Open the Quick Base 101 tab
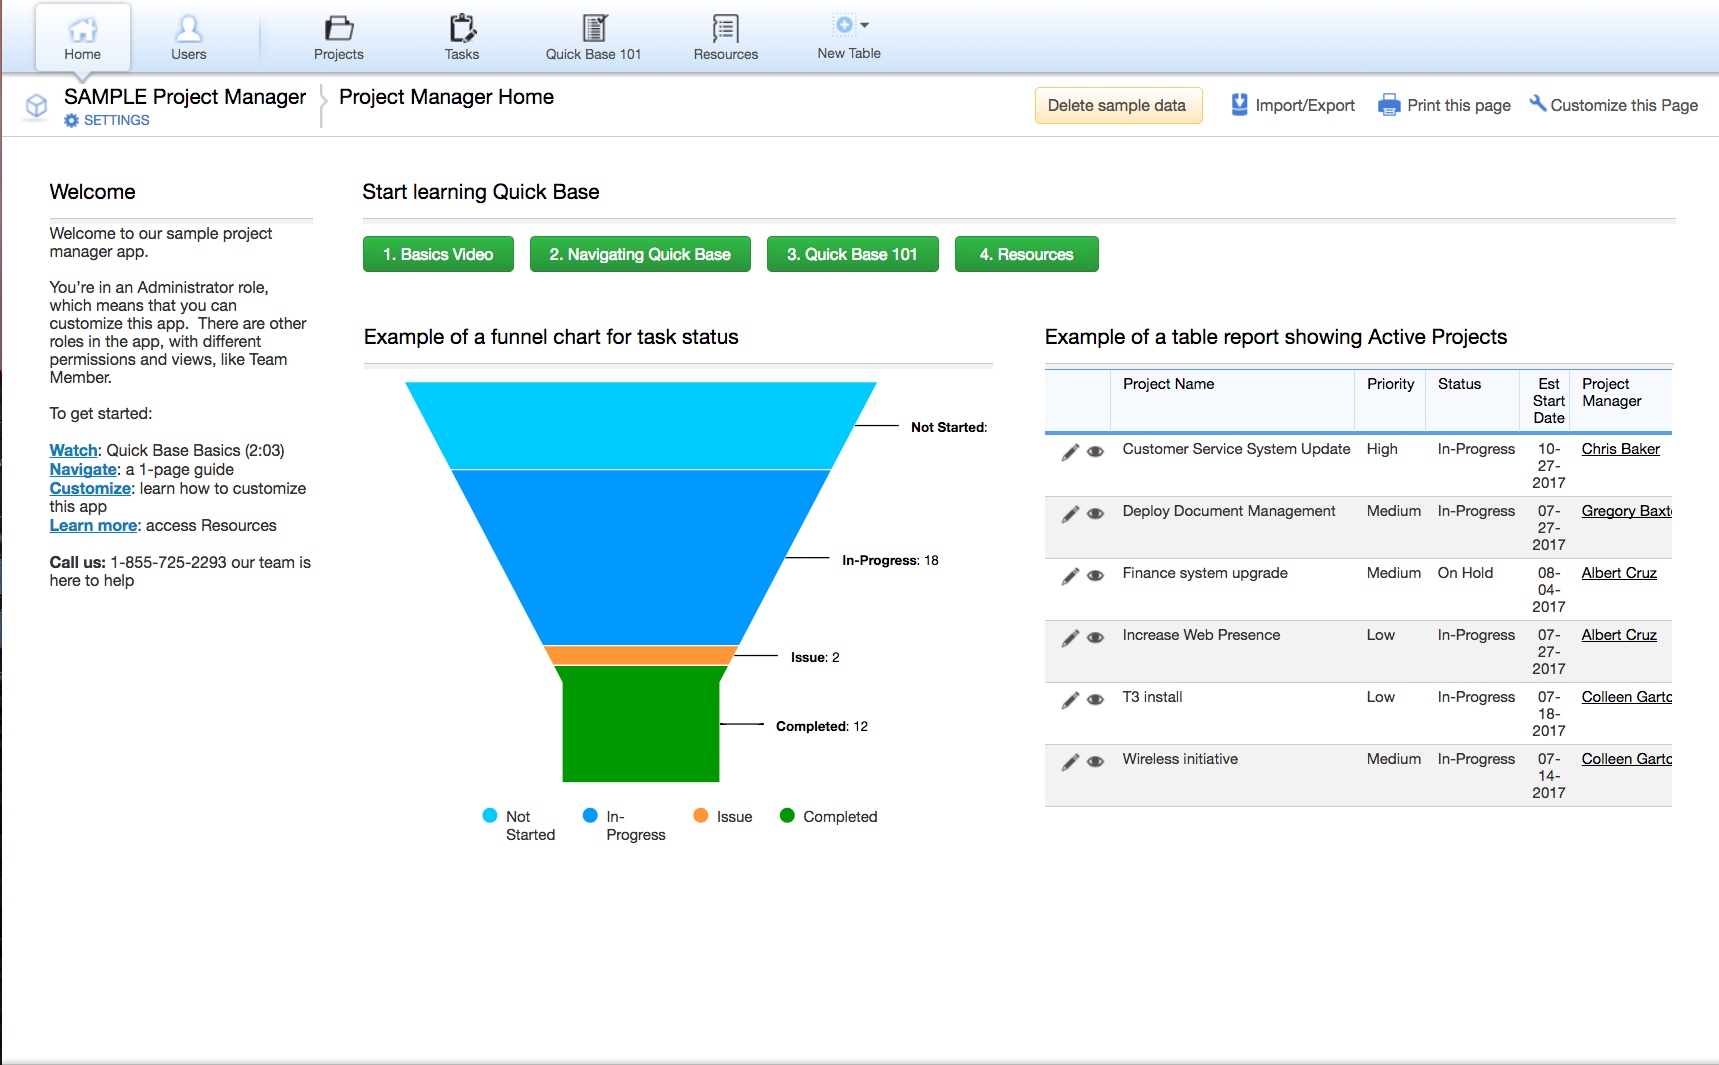Screen dimensions: 1719x1065 click(x=593, y=39)
